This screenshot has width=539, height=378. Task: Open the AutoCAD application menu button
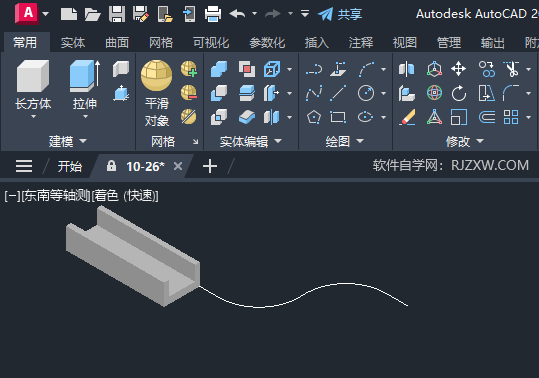click(27, 14)
